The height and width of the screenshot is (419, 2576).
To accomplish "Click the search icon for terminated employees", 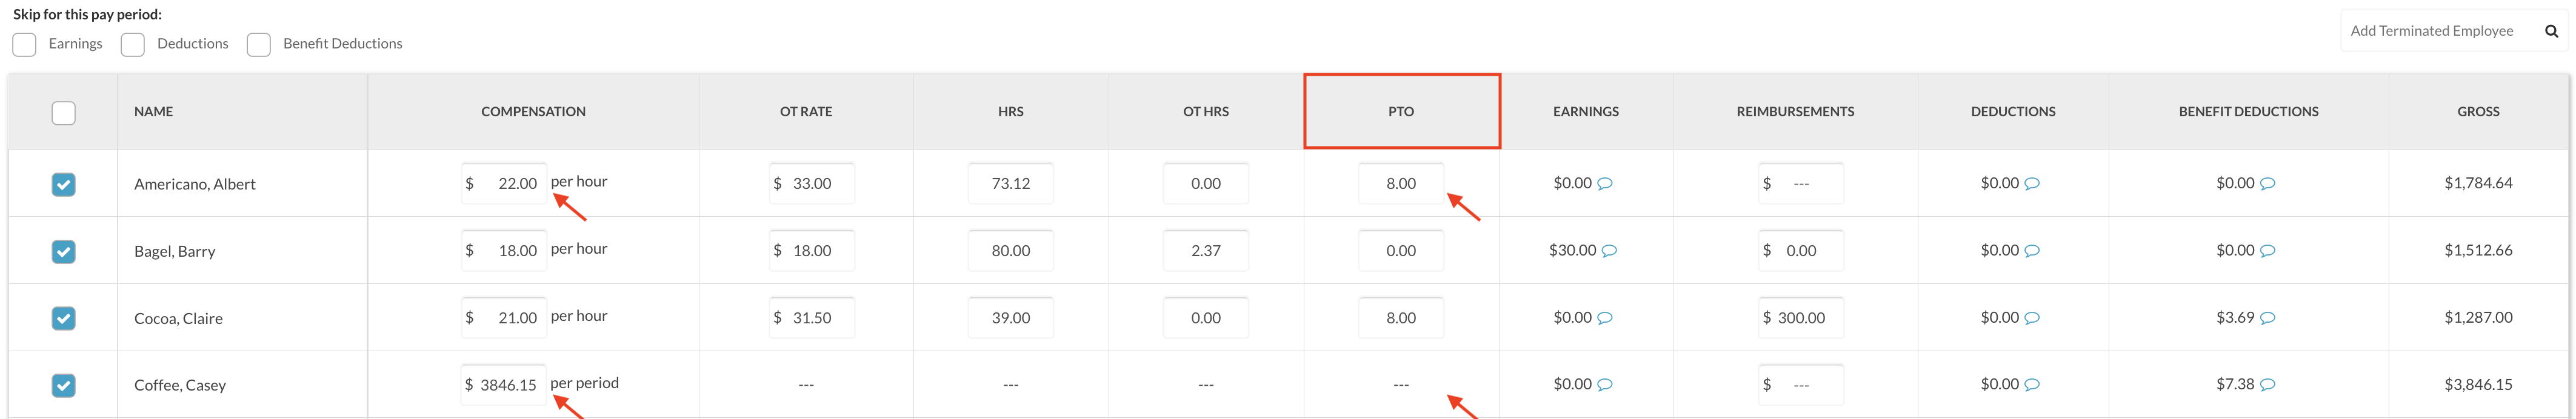I will pyautogui.click(x=2551, y=31).
